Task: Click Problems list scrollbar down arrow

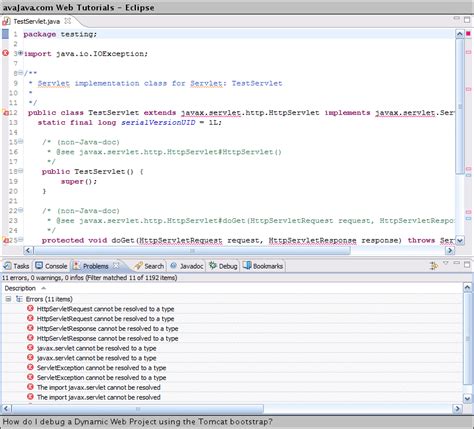Action: pyautogui.click(x=467, y=398)
